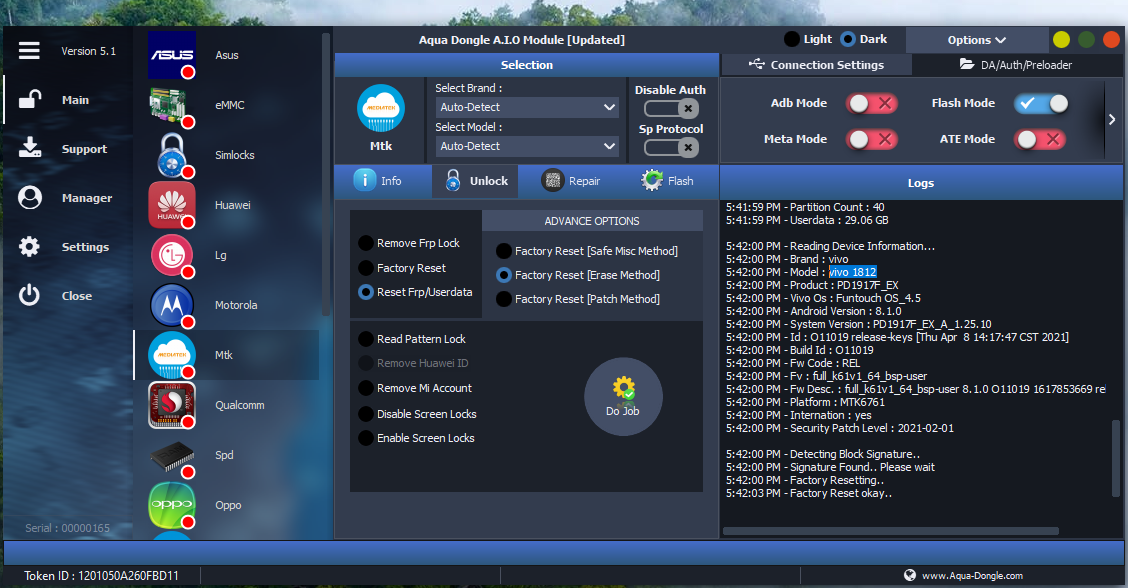Viewport: 1128px width, 588px height.
Task: Choose Factory Reset [Safe Misc Method]
Action: pyautogui.click(x=587, y=250)
